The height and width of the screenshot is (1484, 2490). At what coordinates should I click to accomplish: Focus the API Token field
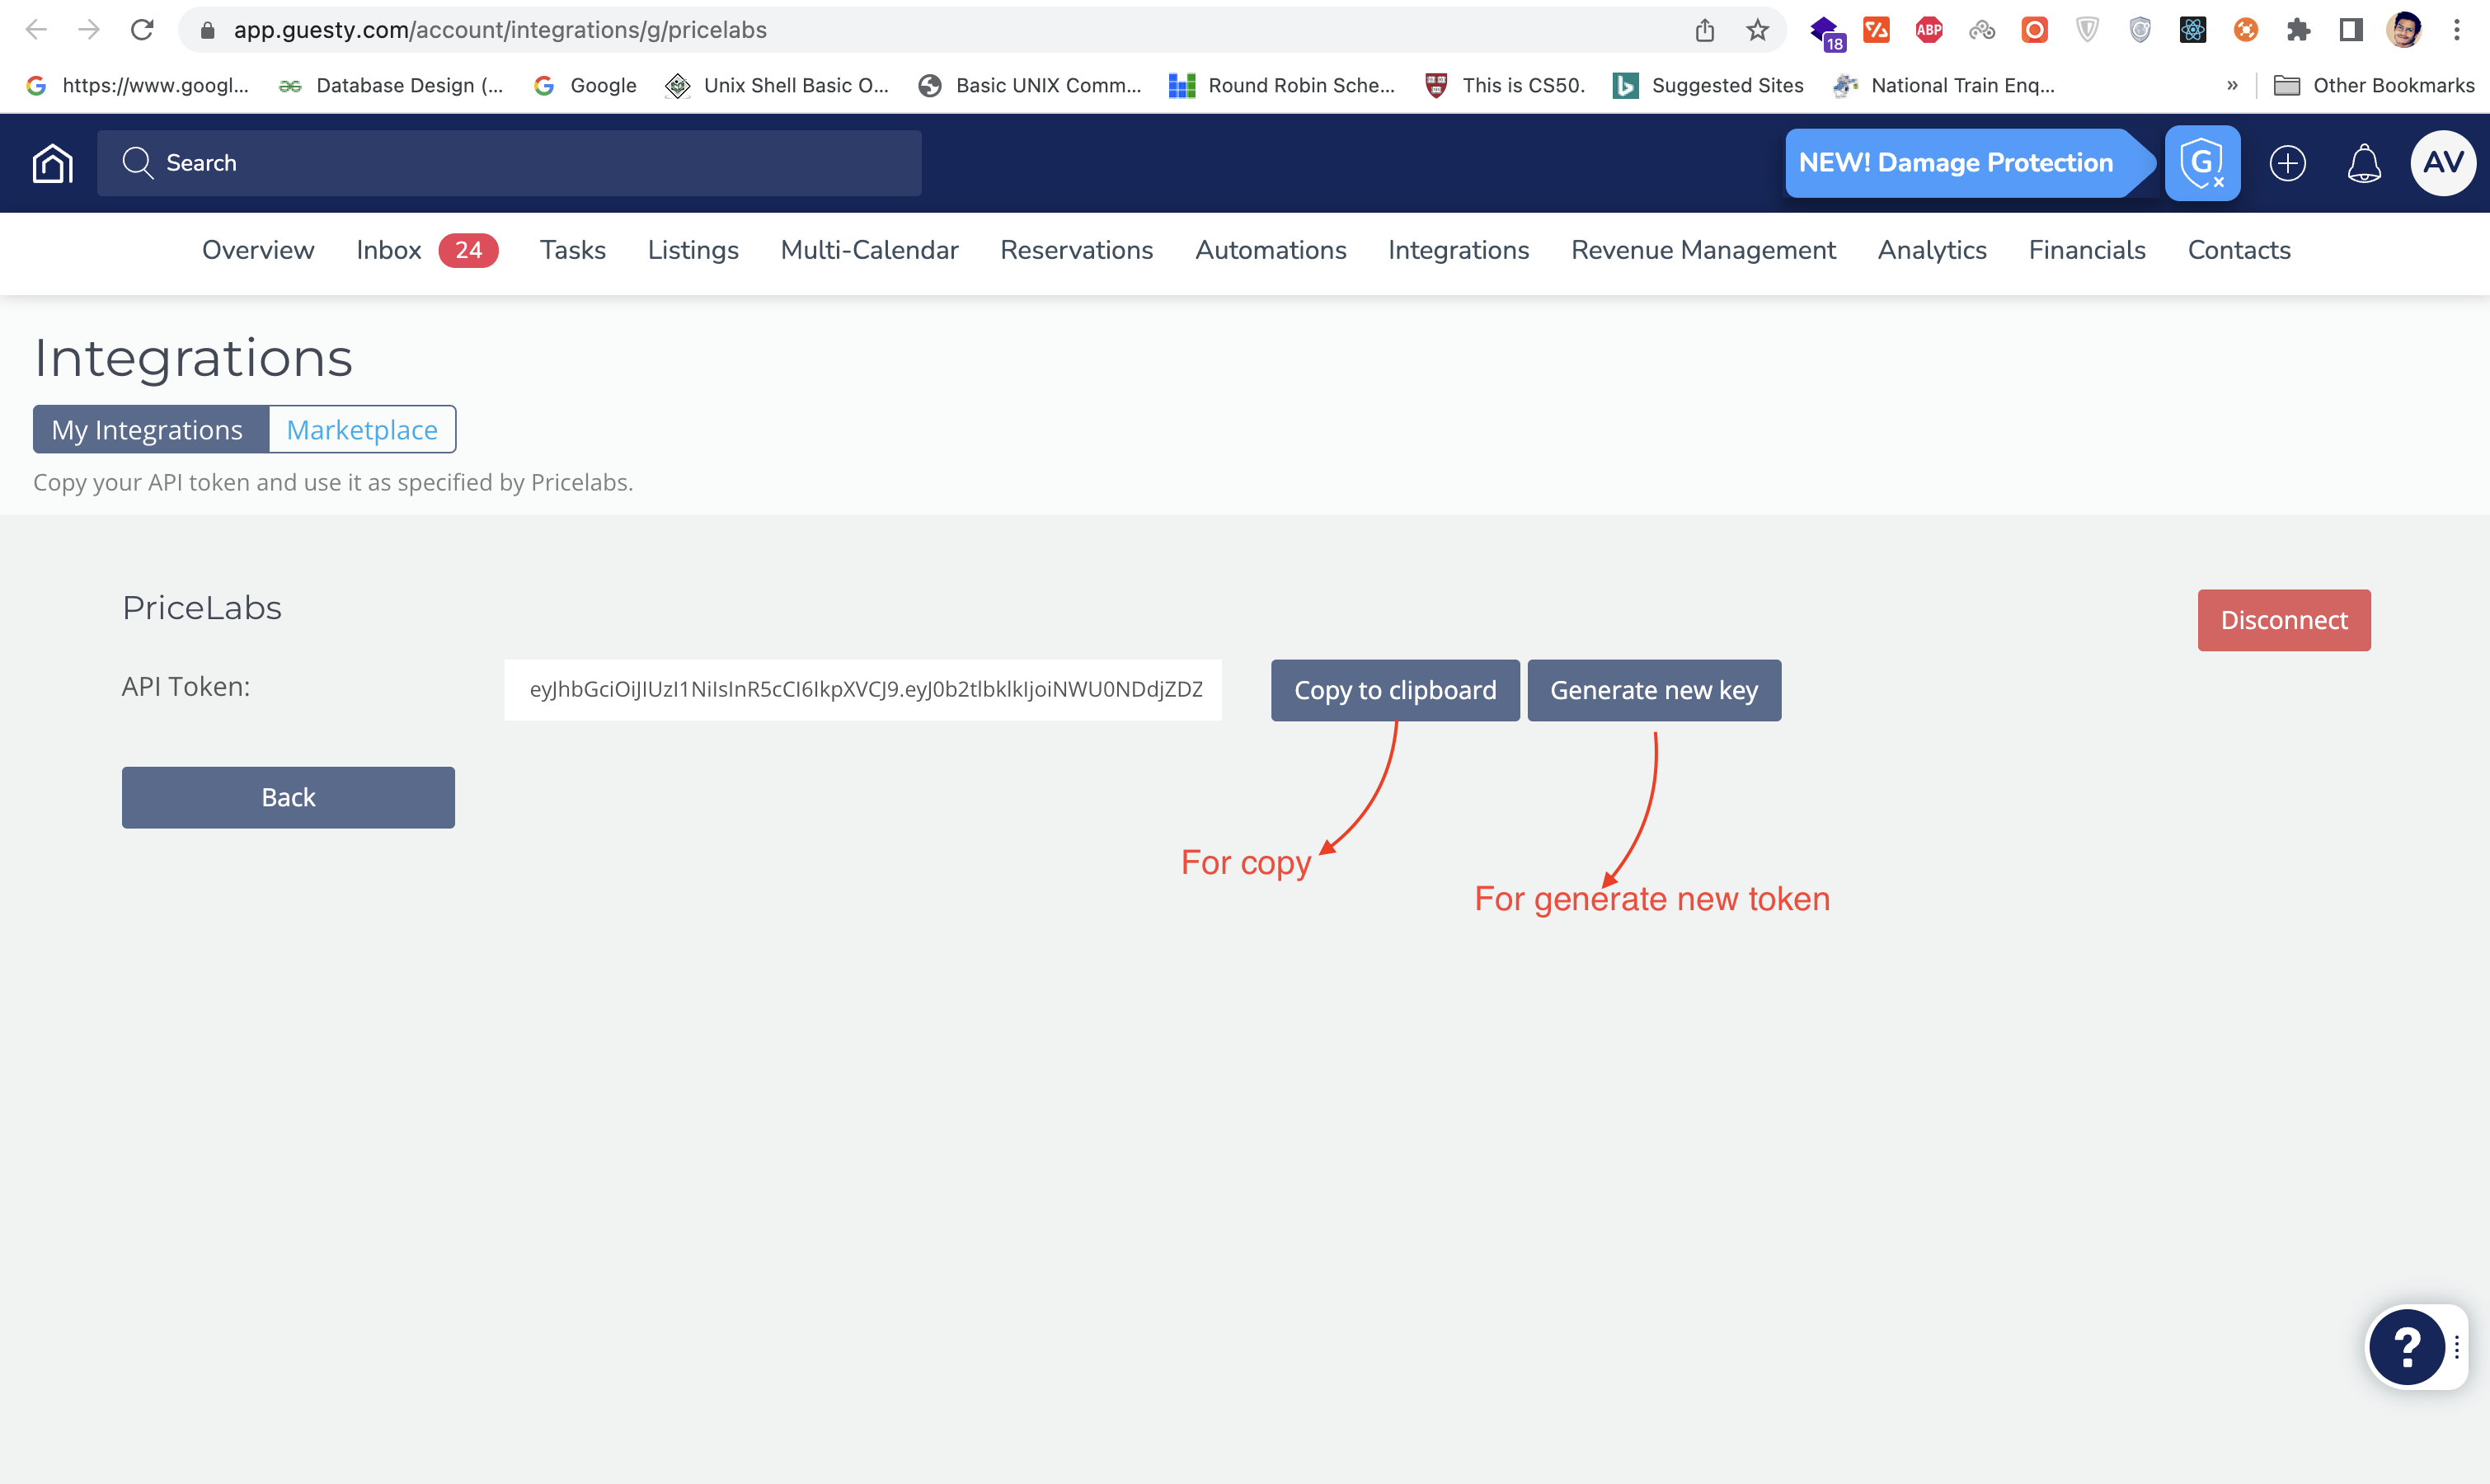coord(863,689)
